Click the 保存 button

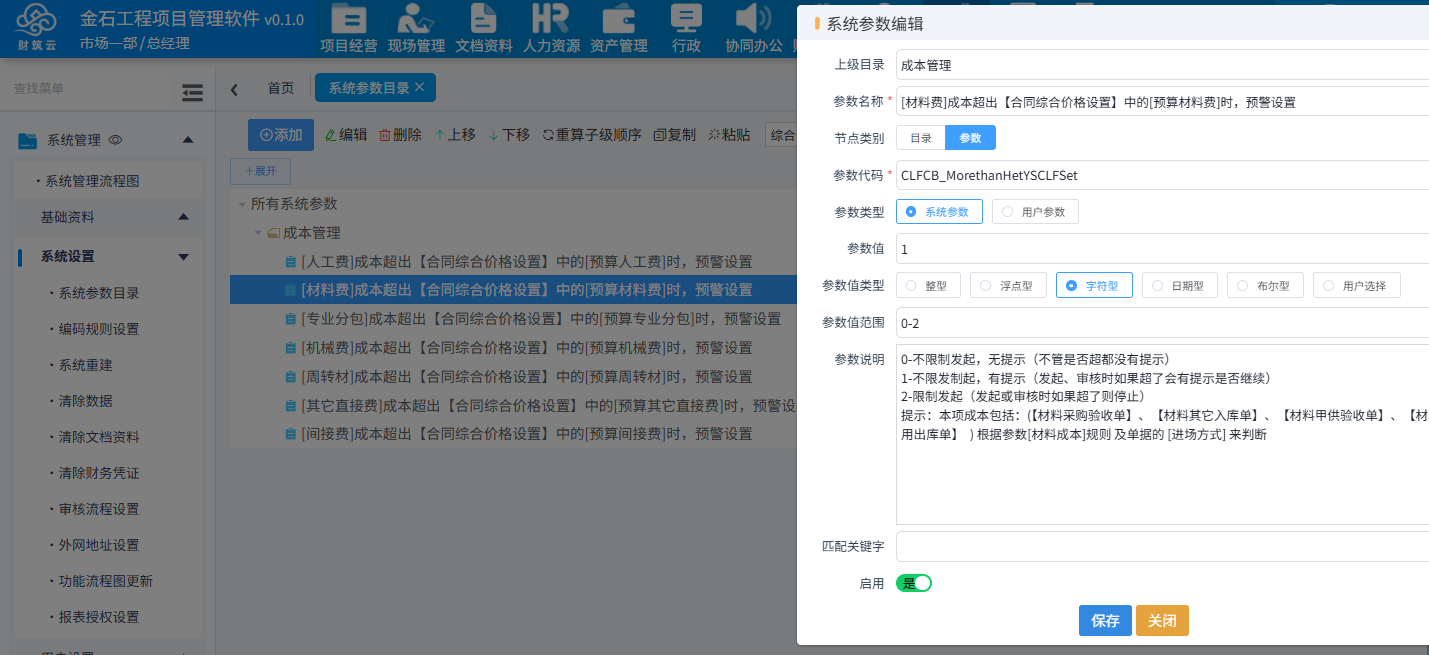click(1104, 620)
